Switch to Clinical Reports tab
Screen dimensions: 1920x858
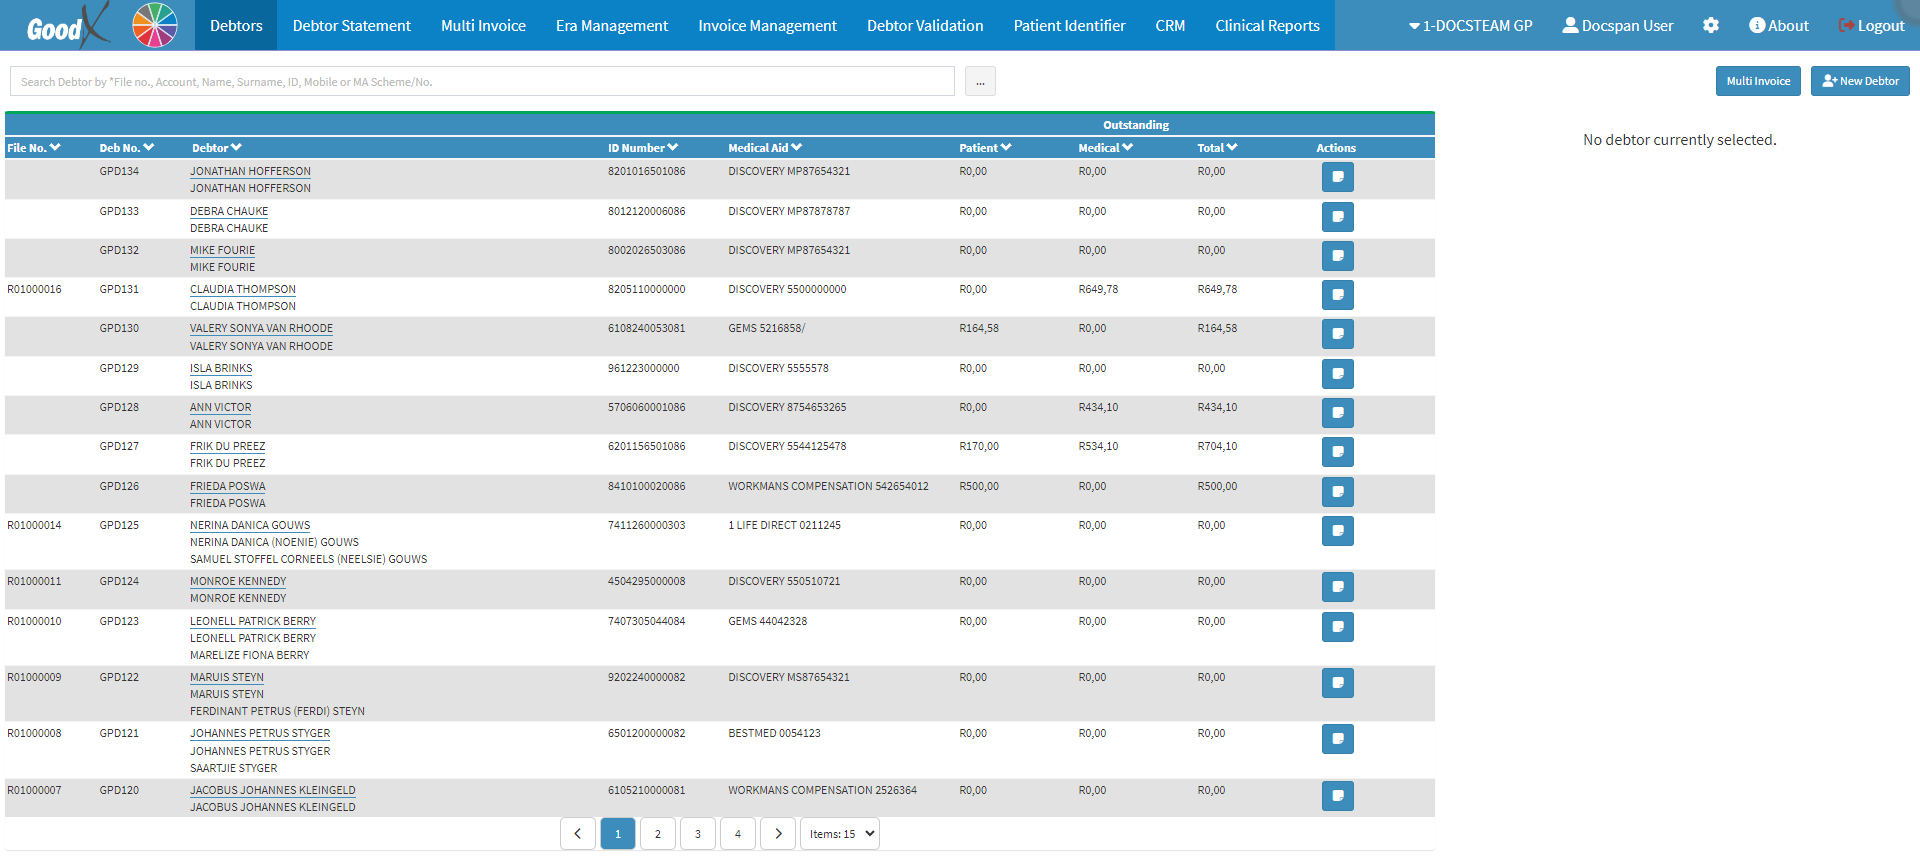coord(1267,26)
